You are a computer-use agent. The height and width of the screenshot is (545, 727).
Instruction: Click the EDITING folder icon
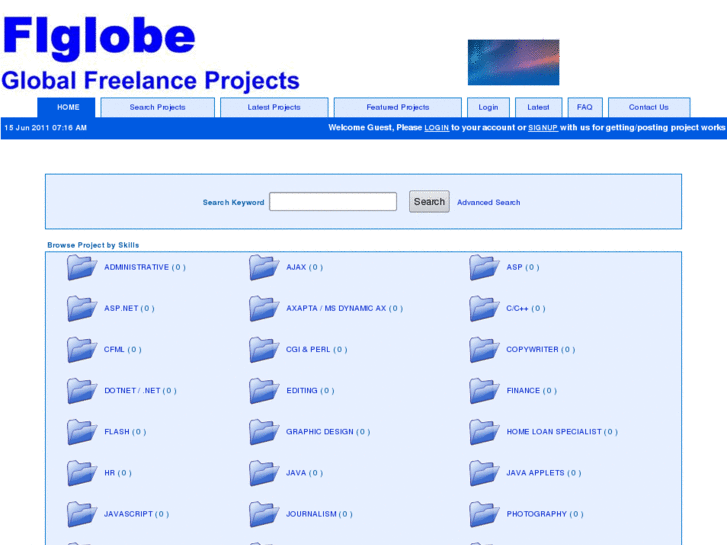coord(264,391)
